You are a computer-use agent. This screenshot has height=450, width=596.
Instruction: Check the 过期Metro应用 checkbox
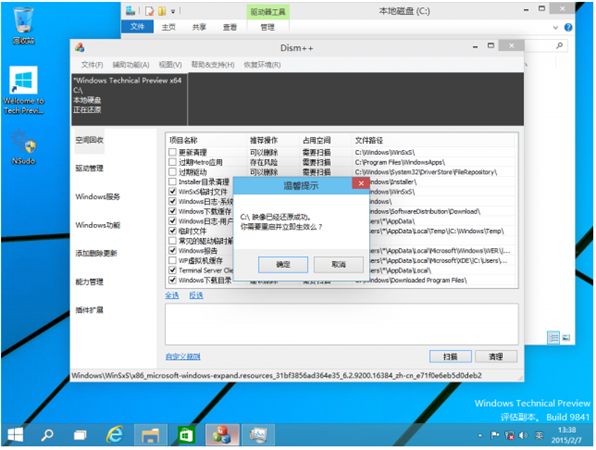pyautogui.click(x=172, y=162)
